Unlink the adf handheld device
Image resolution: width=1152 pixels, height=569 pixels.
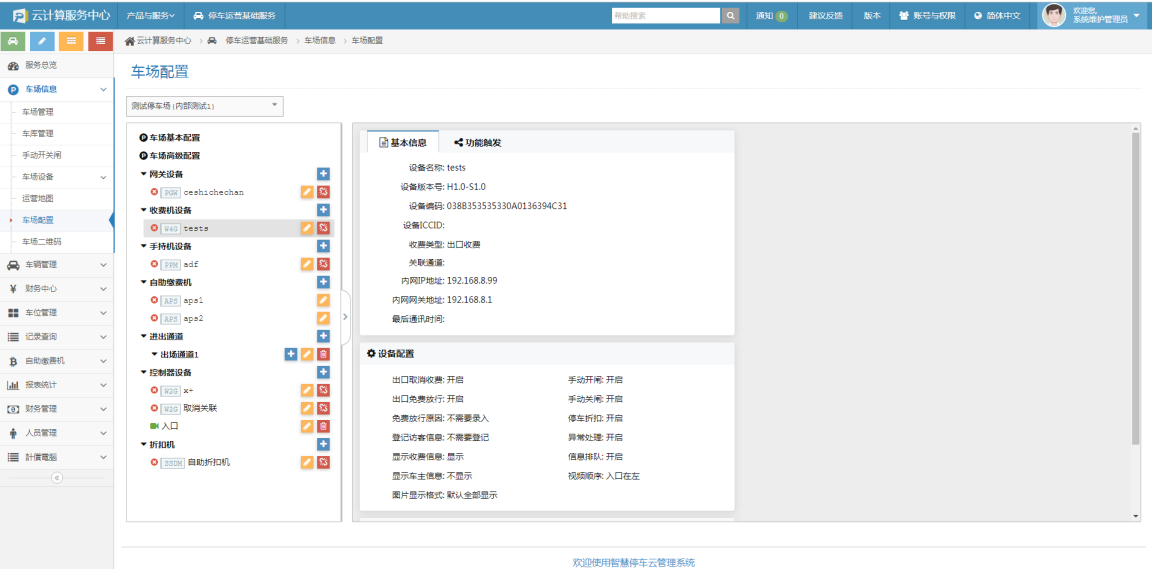pos(323,264)
